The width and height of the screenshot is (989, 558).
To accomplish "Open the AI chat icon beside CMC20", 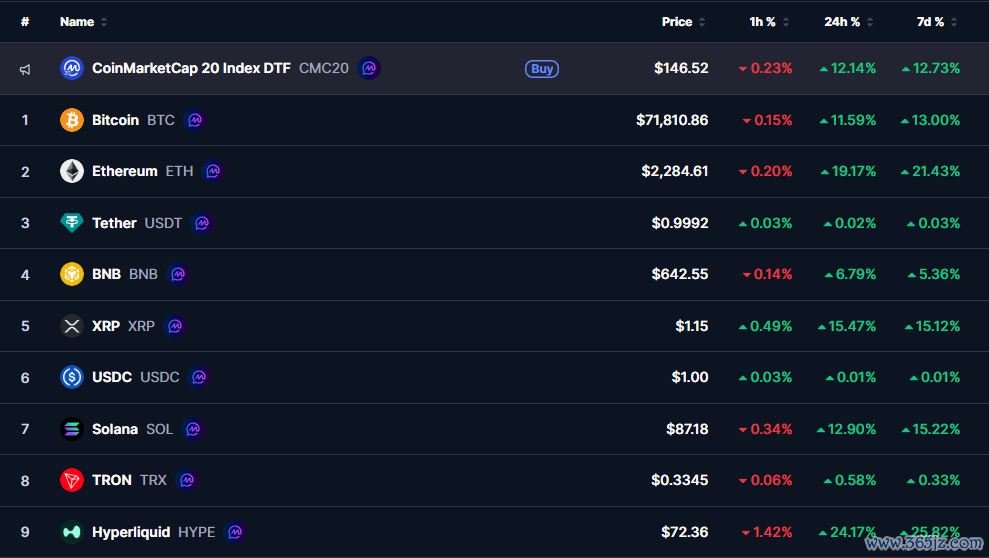I will click(x=369, y=68).
